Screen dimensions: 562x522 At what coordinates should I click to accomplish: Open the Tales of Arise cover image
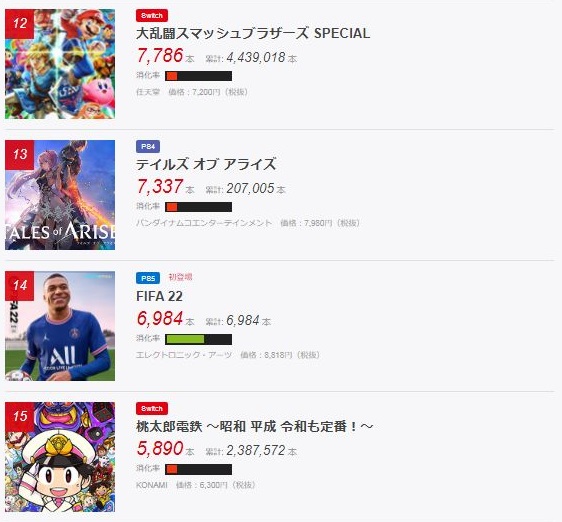pos(60,195)
